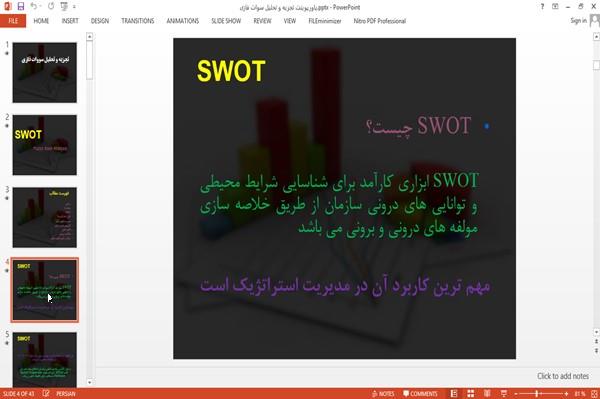
Task: Open the FILE backstage tab
Action: (13, 21)
